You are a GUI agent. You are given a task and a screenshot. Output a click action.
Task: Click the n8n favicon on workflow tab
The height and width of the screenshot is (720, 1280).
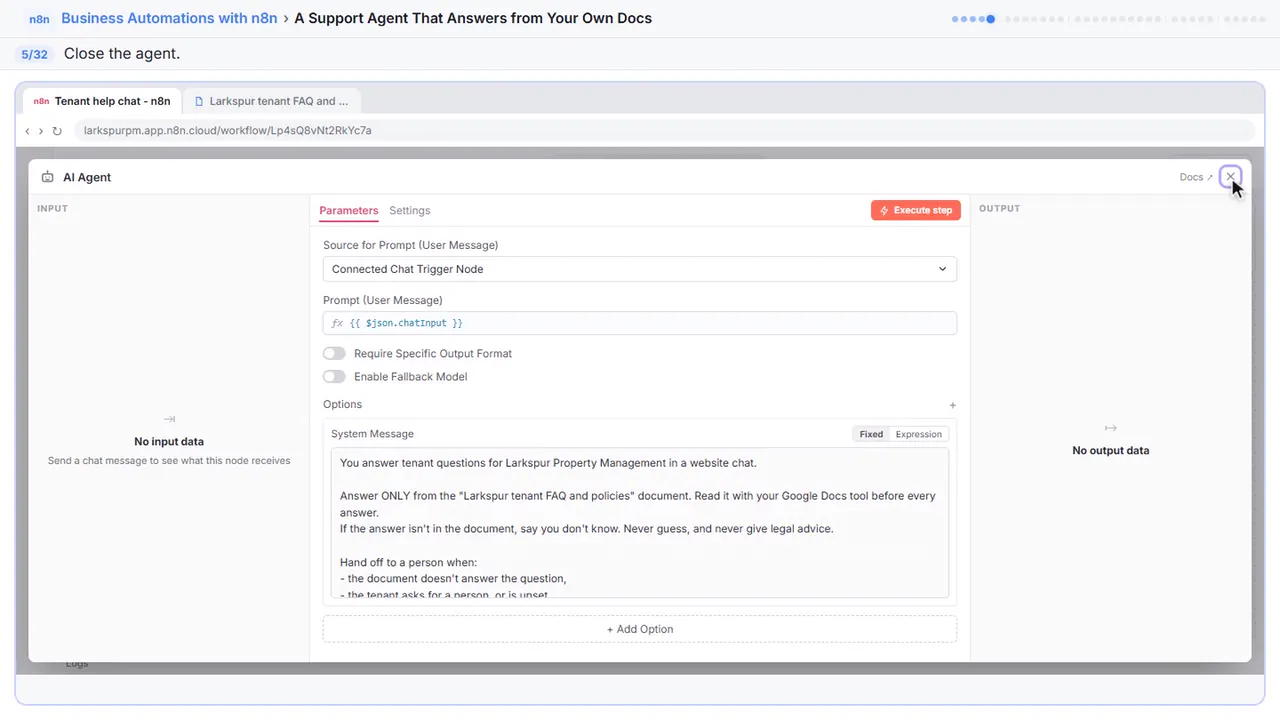coord(41,101)
